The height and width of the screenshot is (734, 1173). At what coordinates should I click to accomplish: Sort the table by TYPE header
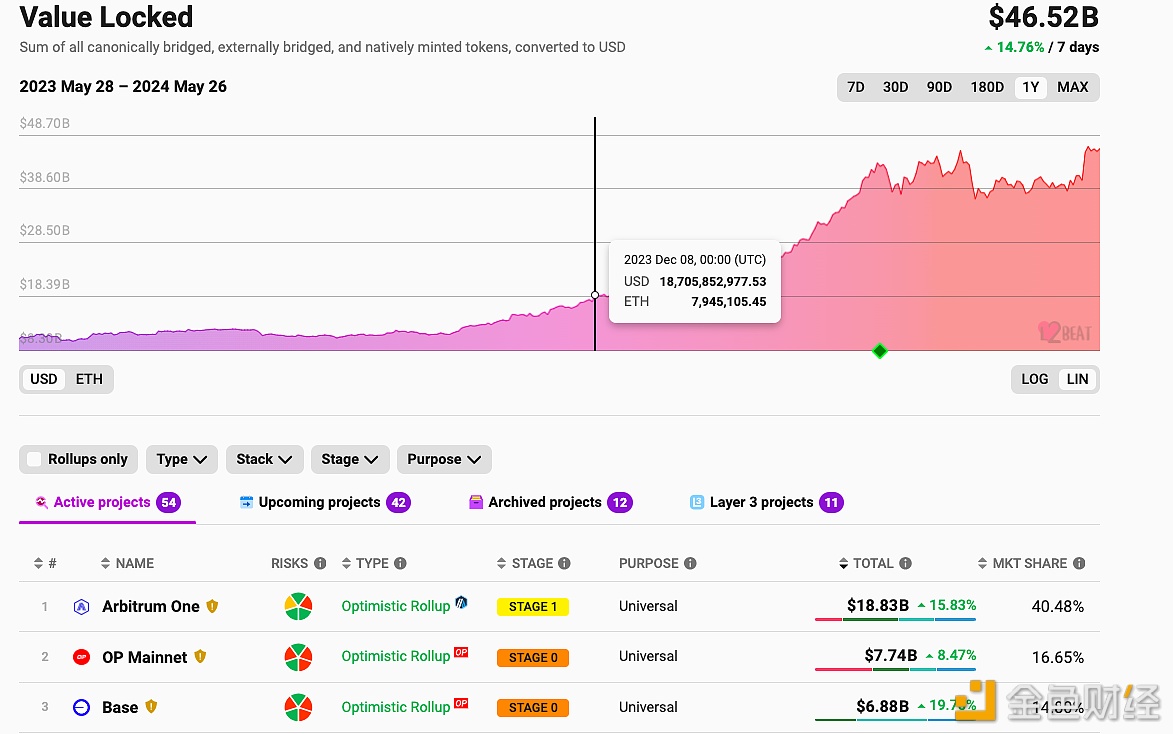click(x=365, y=563)
